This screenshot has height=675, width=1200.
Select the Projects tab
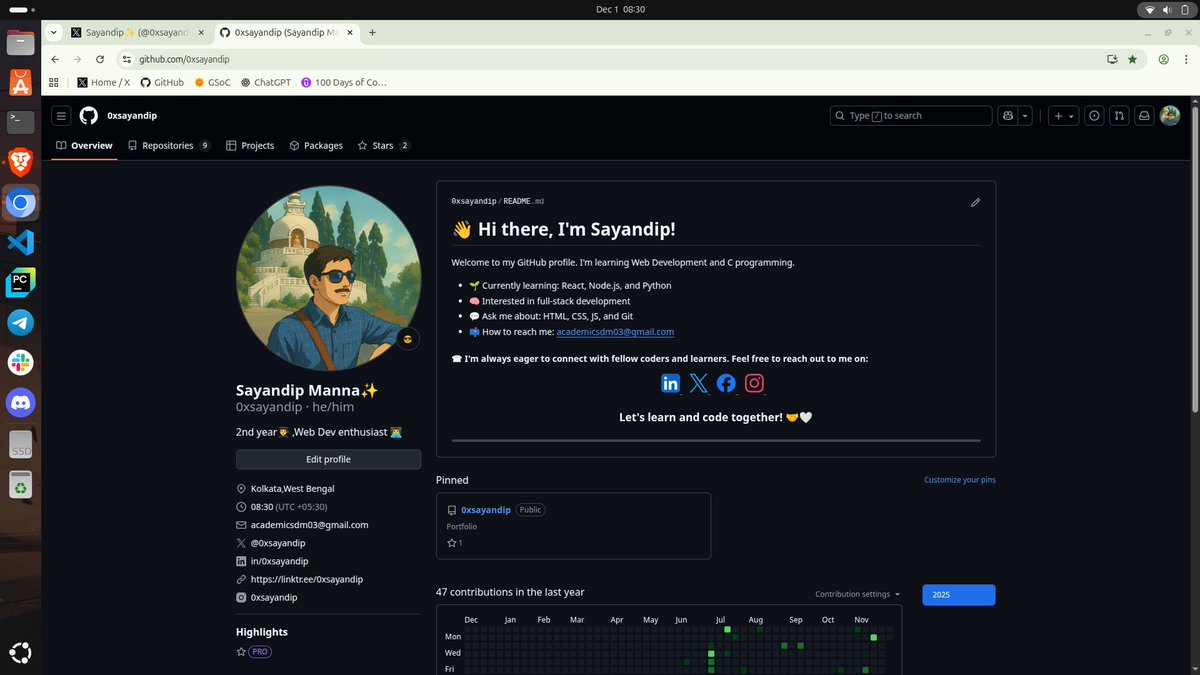click(x=250, y=145)
